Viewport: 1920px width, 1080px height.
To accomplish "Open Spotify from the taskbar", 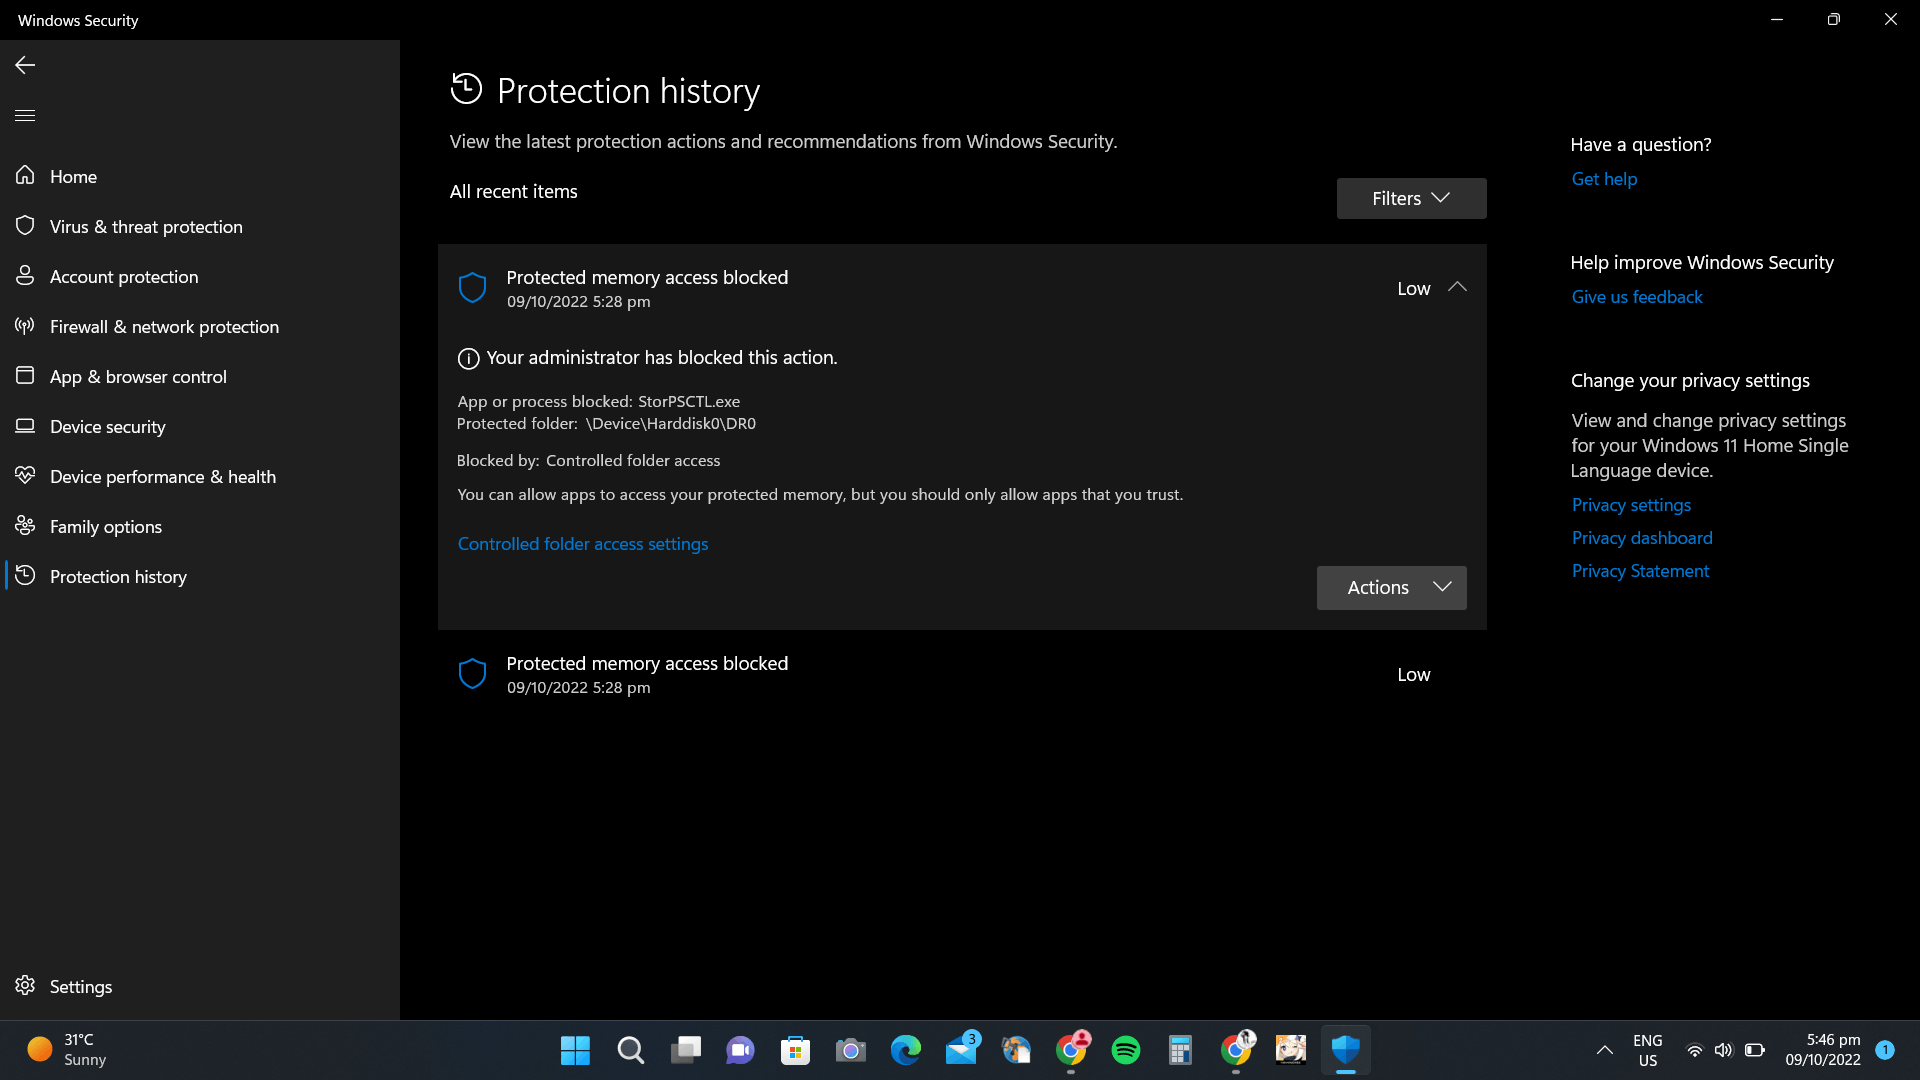I will pyautogui.click(x=1125, y=1050).
